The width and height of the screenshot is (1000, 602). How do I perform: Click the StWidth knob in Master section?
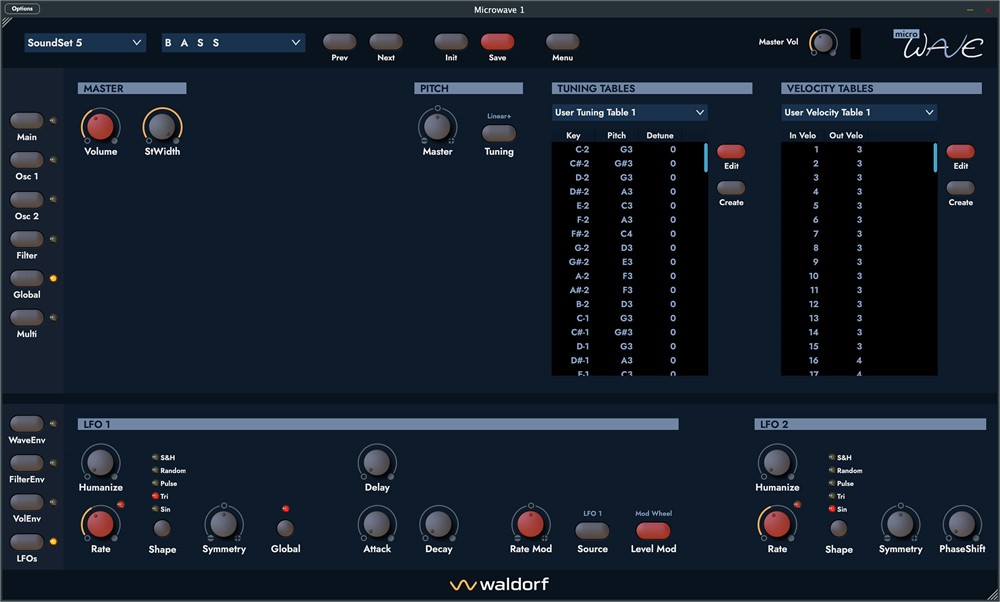162,126
